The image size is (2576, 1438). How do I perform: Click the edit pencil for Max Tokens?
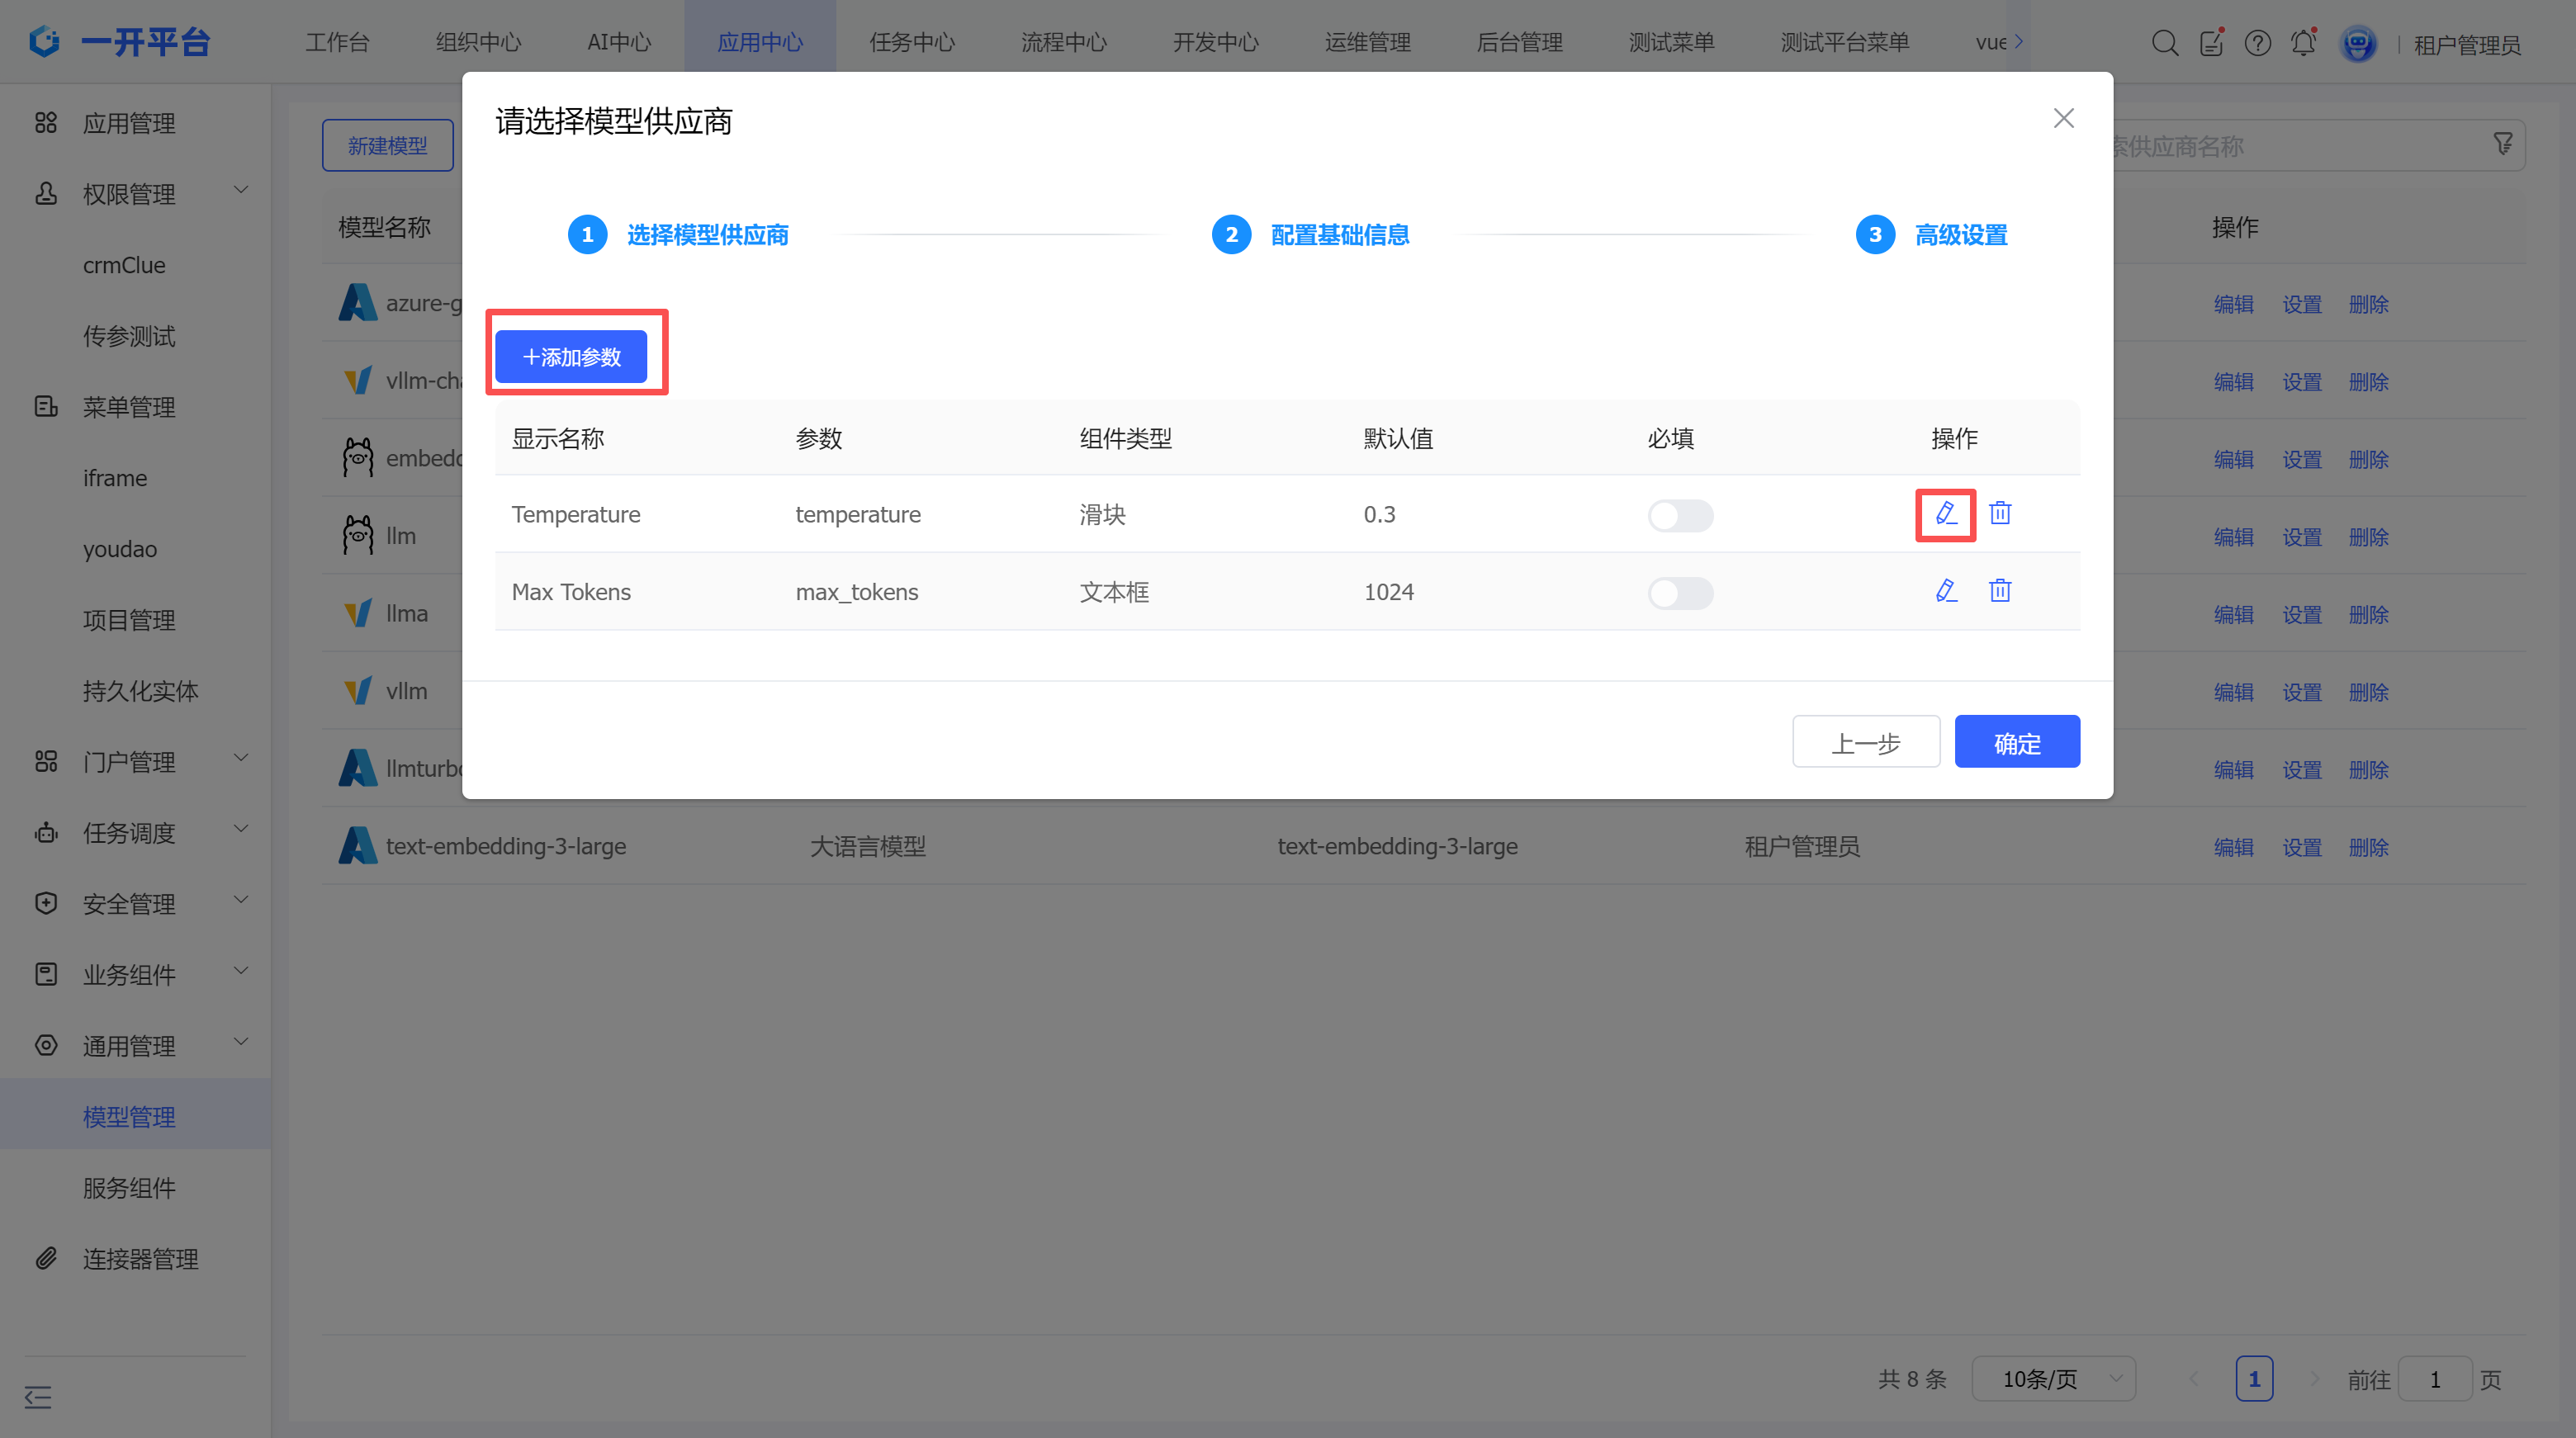click(x=1945, y=591)
